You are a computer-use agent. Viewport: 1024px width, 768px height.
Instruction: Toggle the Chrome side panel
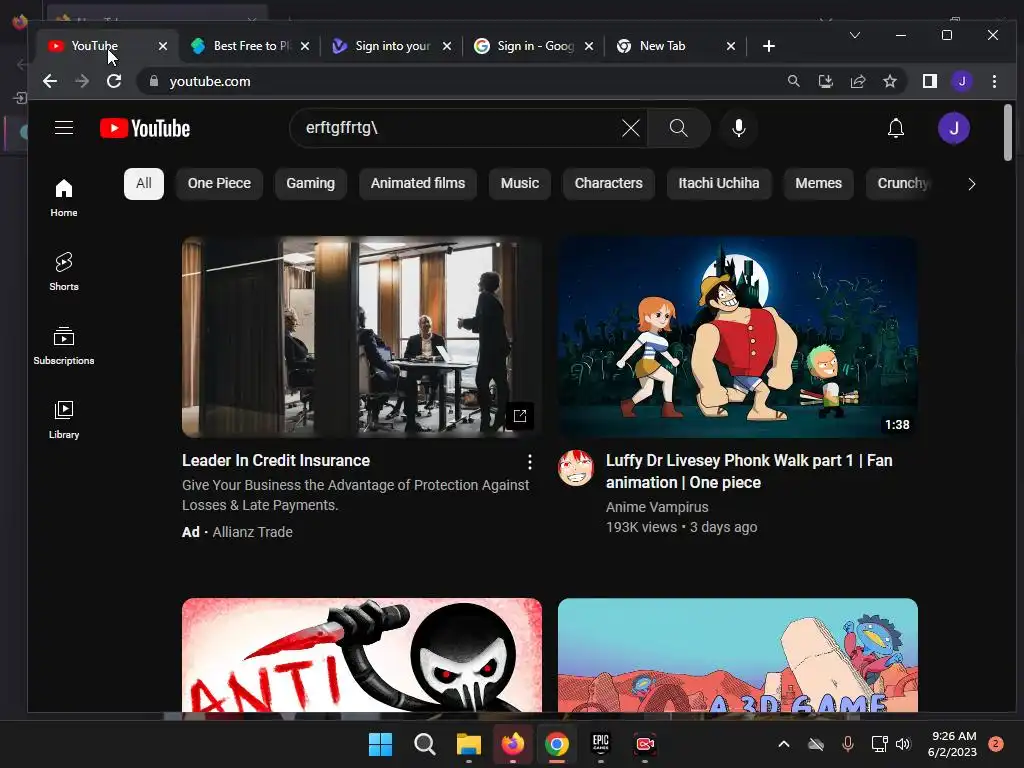[x=930, y=81]
